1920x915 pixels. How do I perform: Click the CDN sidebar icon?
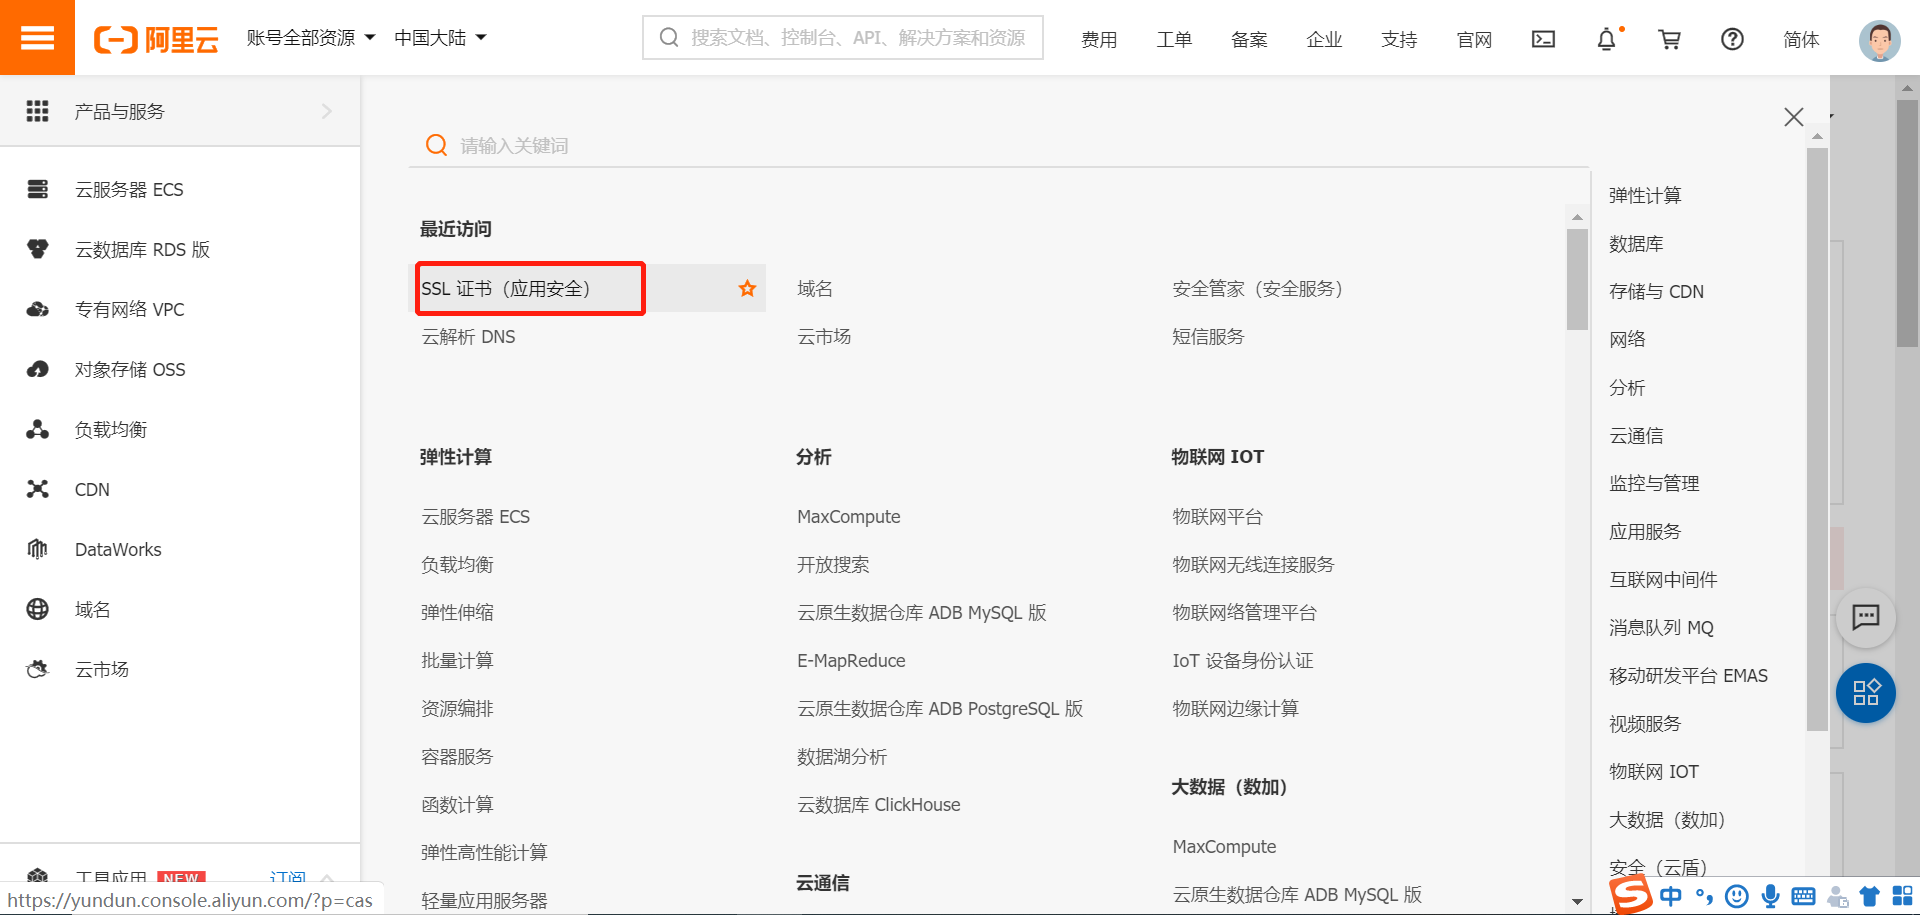coord(38,489)
